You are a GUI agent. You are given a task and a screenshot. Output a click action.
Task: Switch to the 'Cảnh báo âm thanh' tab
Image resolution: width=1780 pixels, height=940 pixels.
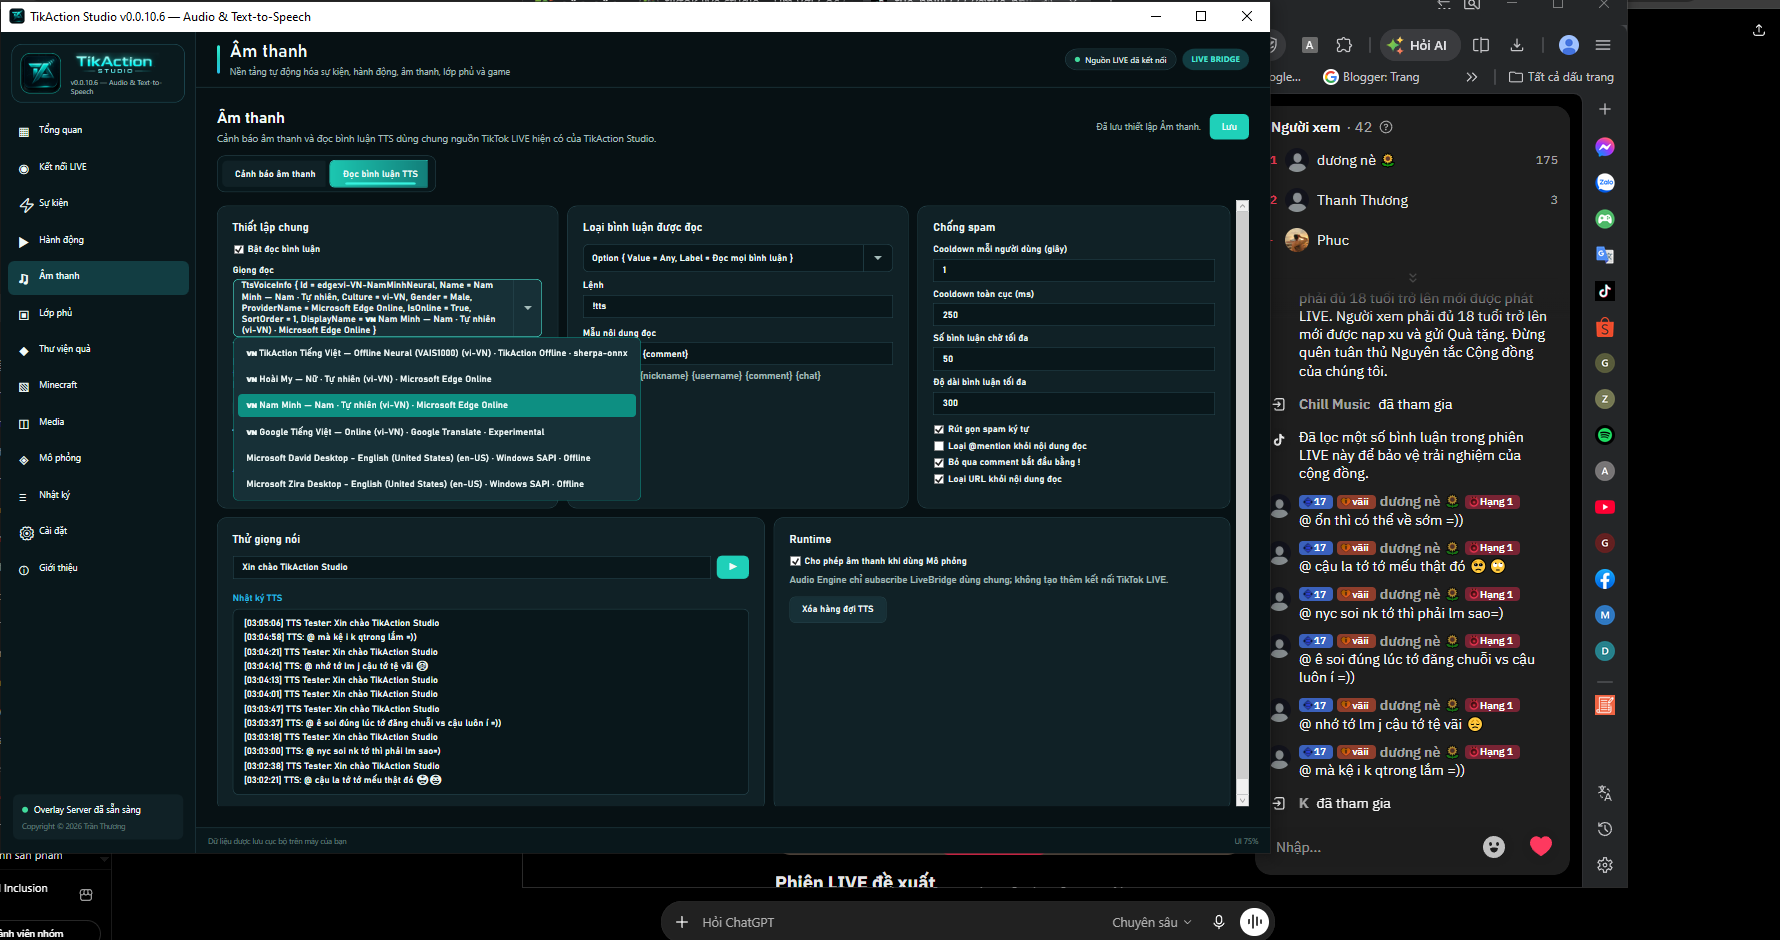[275, 174]
